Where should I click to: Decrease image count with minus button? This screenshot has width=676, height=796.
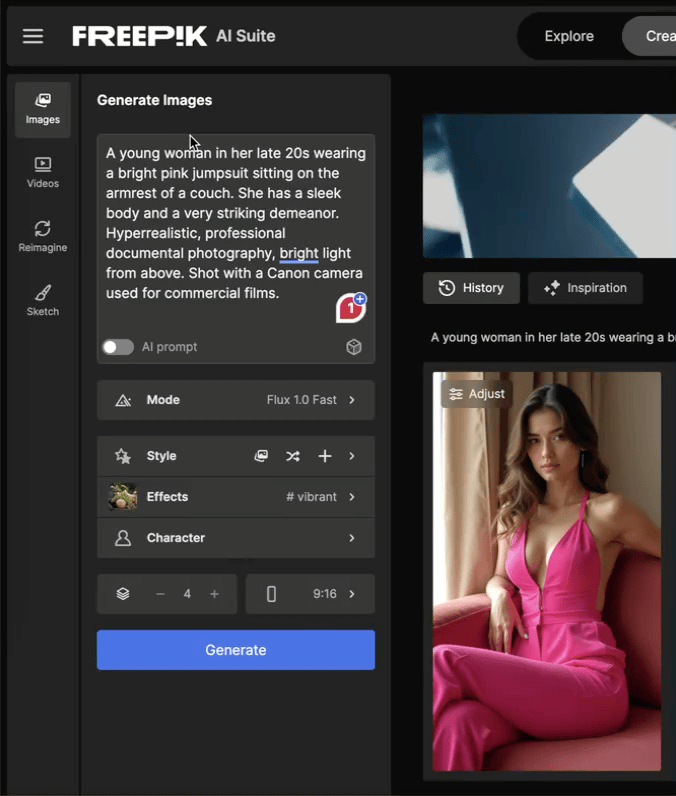[160, 594]
